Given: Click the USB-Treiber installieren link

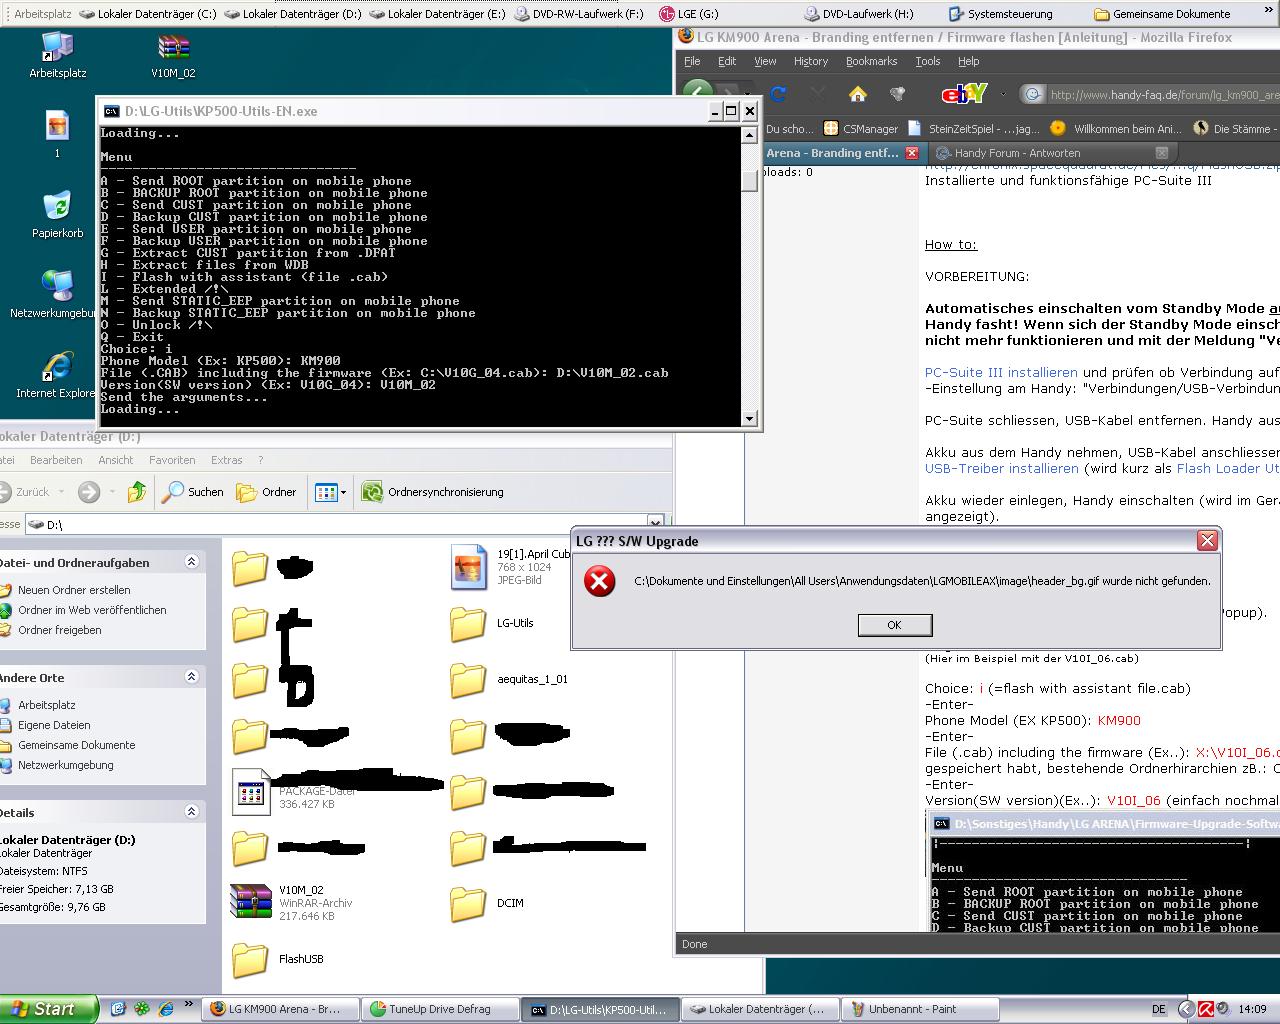Looking at the screenshot, I should (x=1002, y=468).
